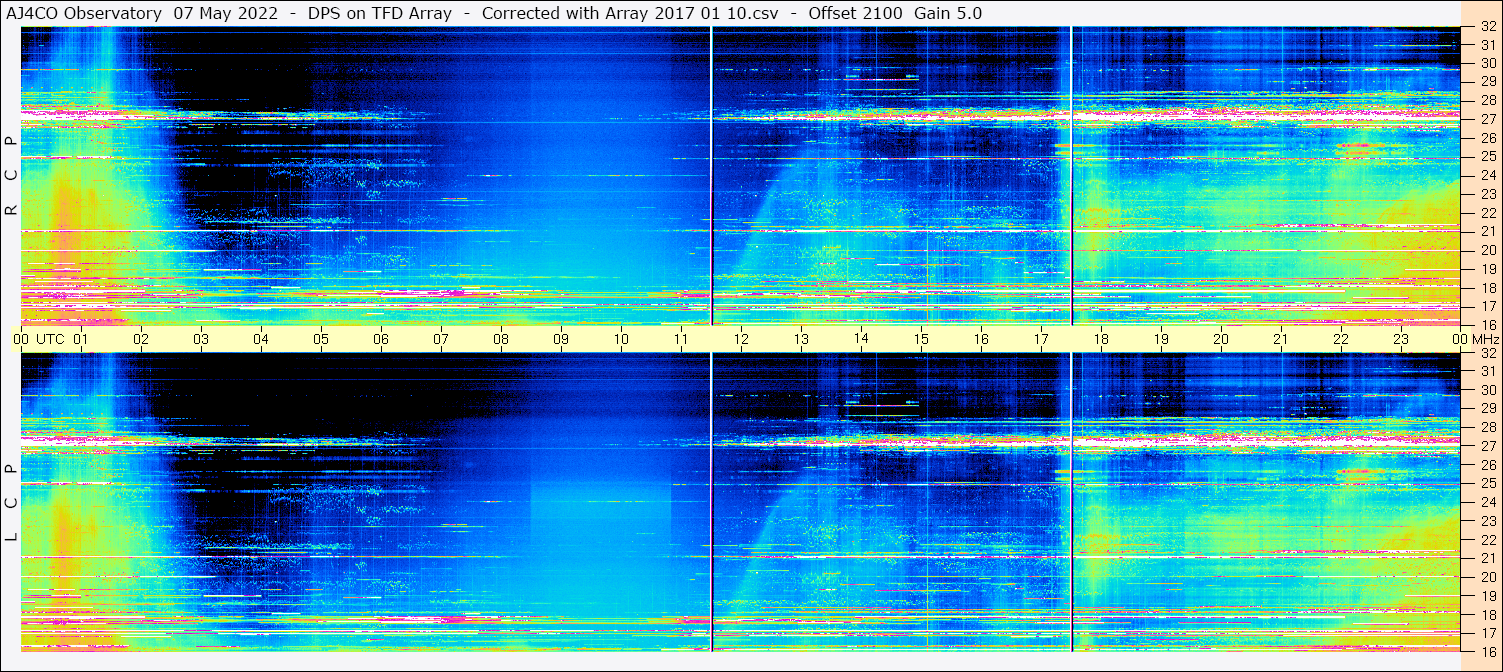Click the "03" hour marker
Viewport: 1503px width, 672px height.
(201, 339)
